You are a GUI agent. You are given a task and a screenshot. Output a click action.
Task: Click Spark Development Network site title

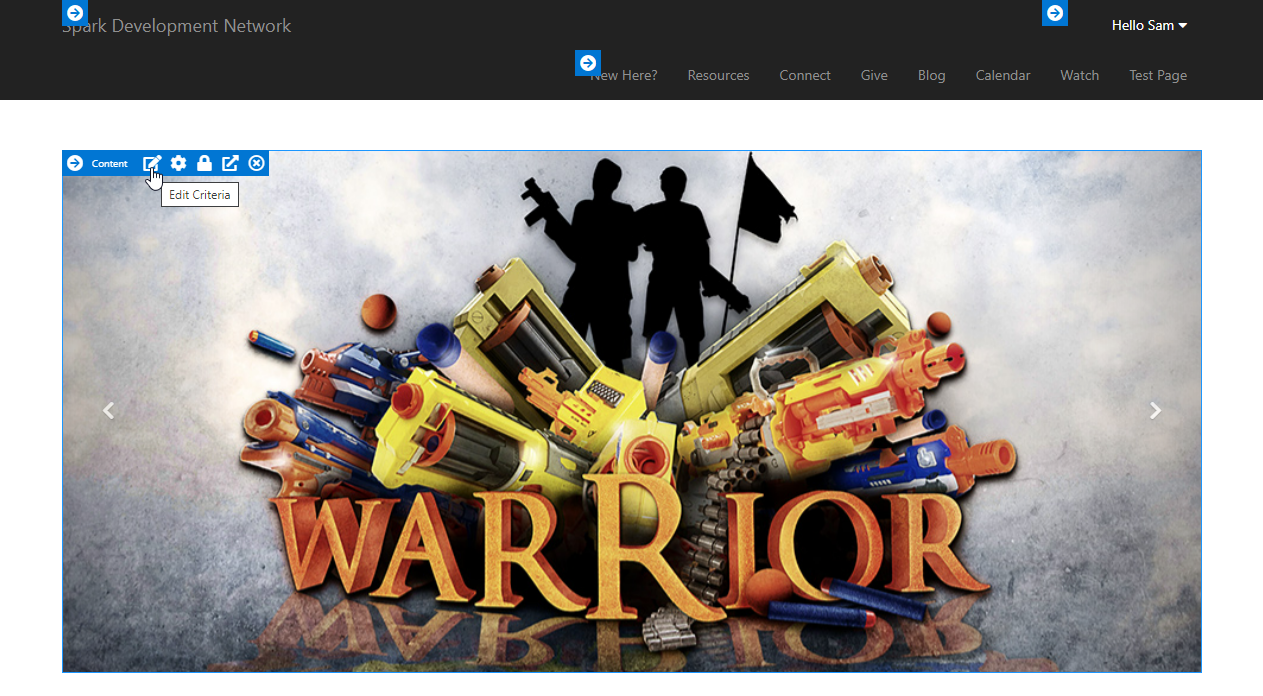coord(177,26)
